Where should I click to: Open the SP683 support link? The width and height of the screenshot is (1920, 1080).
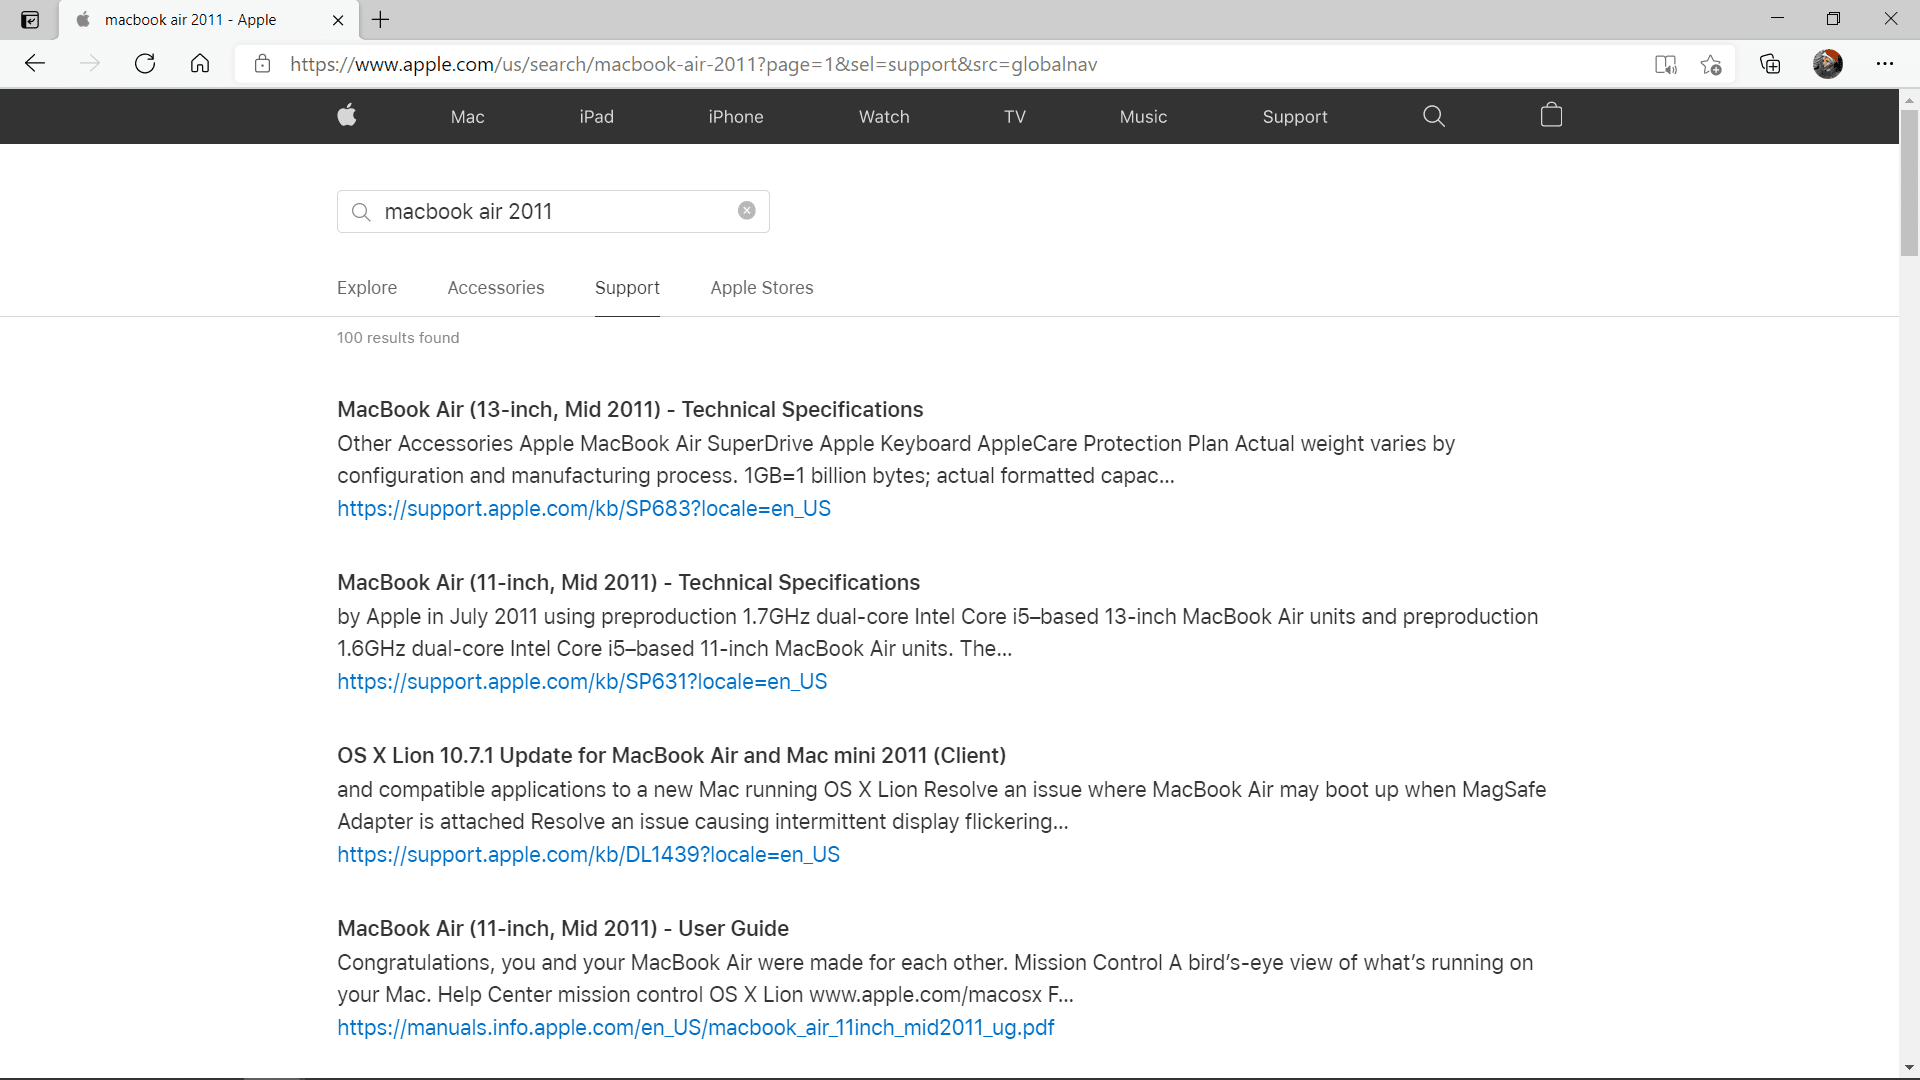(584, 509)
